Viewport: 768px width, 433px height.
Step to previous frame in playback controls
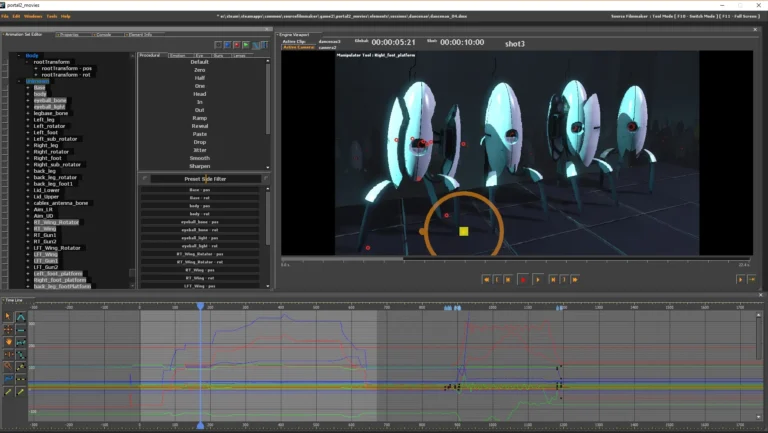[x=508, y=280]
